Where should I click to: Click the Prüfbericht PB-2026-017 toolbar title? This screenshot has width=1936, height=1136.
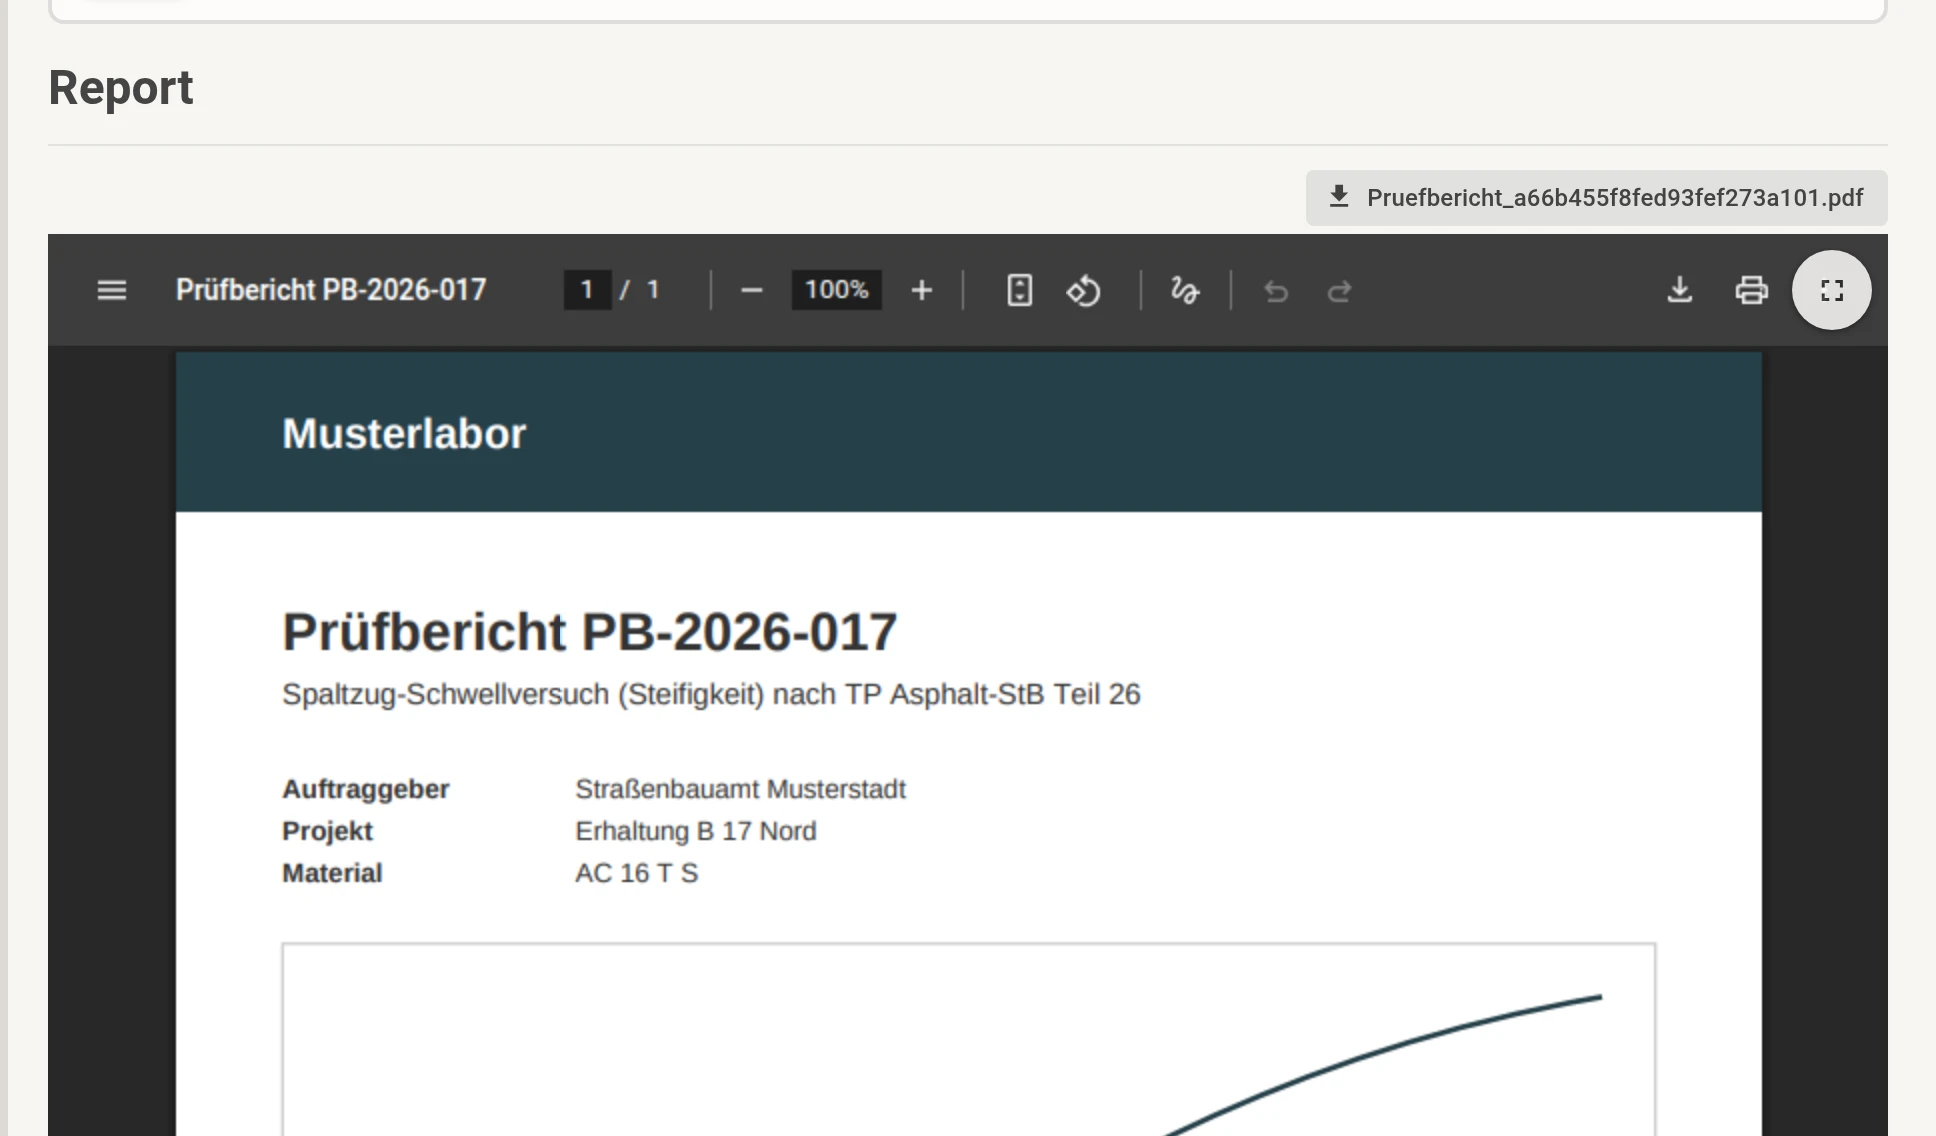(x=331, y=290)
